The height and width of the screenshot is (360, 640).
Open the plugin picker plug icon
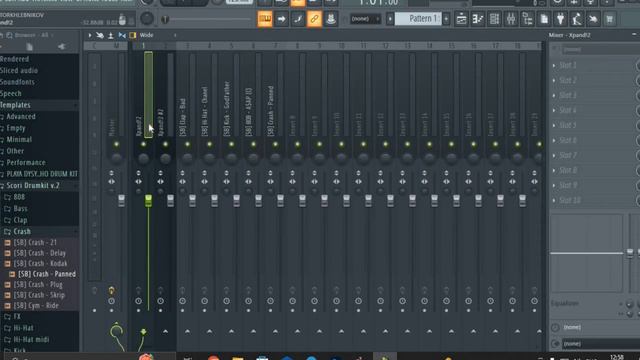tap(560, 19)
